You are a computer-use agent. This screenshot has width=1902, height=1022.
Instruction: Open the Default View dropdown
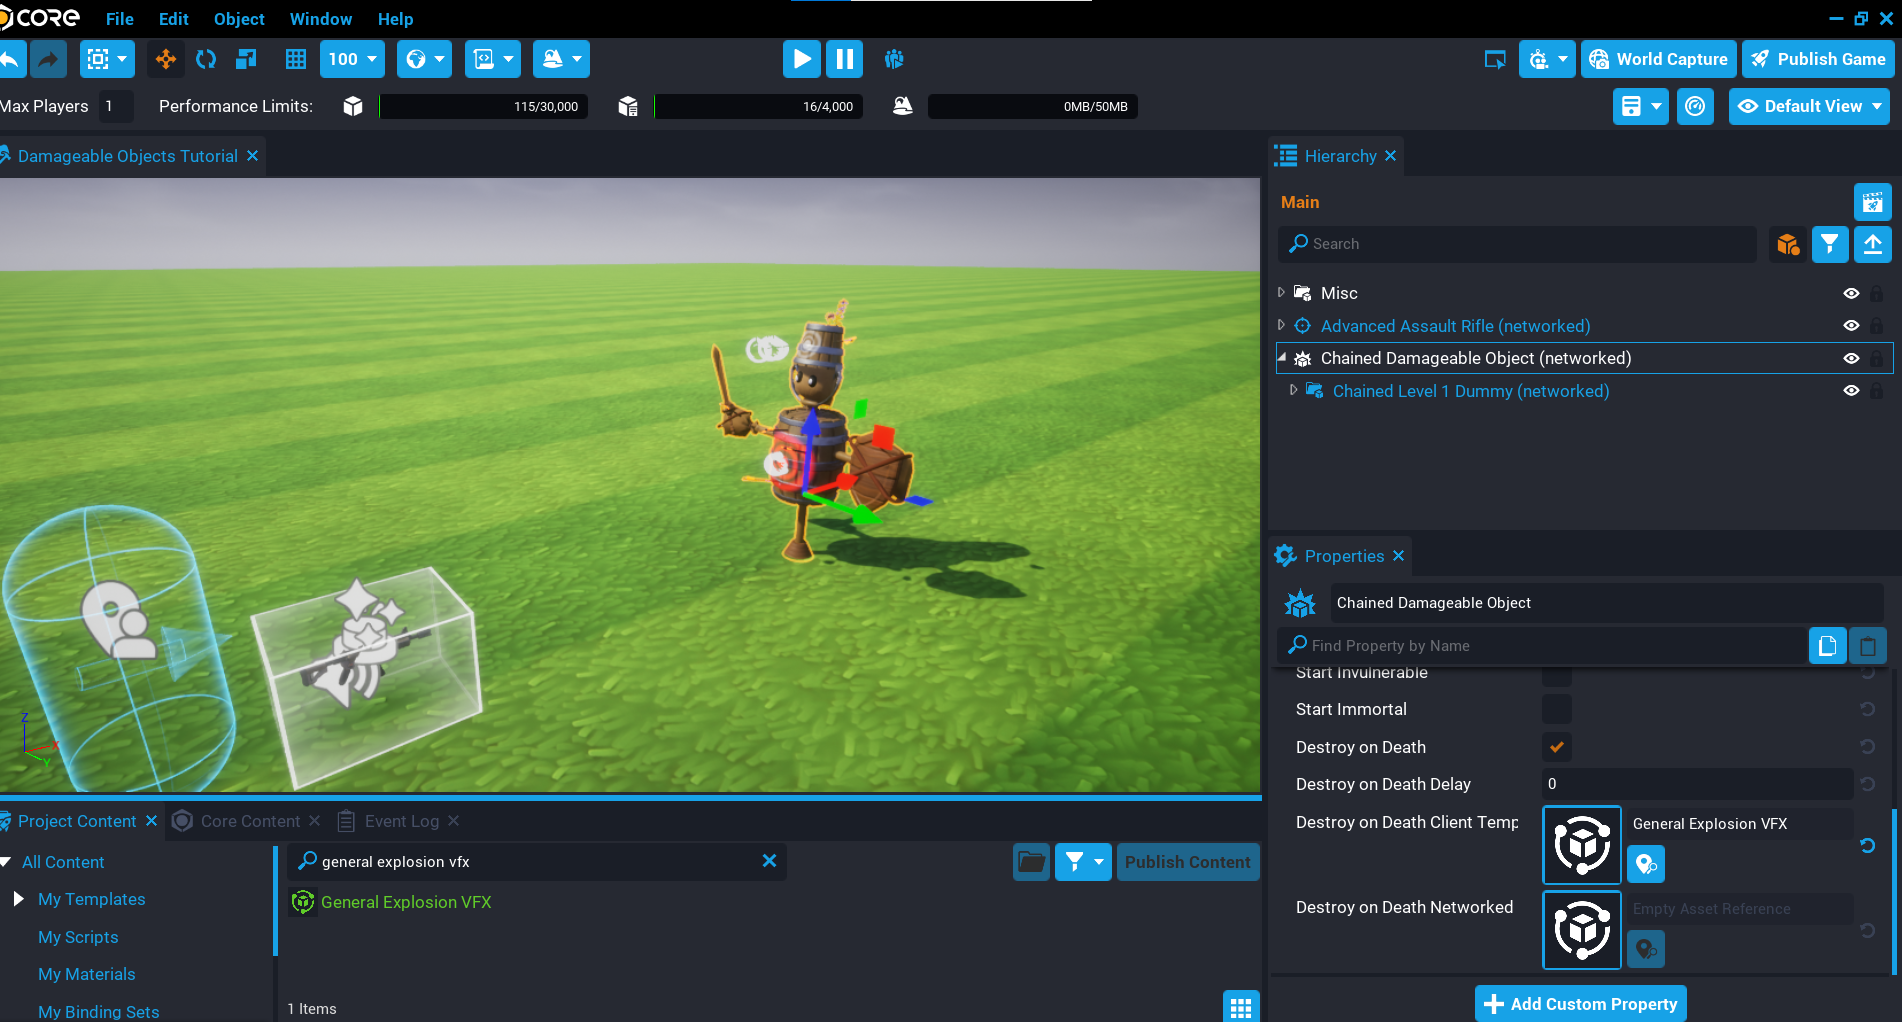[x=1809, y=106]
